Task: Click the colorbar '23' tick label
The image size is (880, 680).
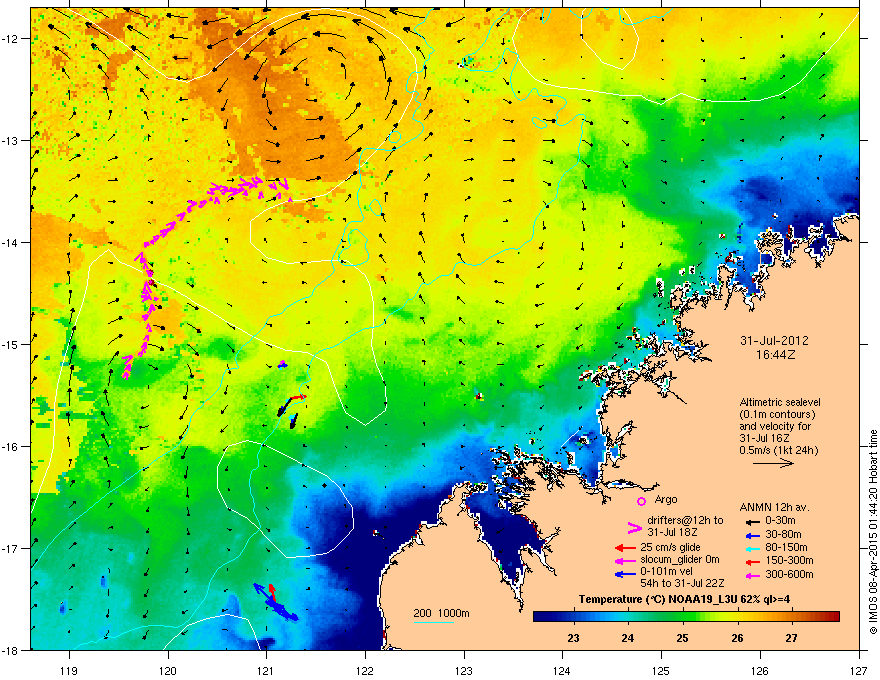Action: point(573,638)
